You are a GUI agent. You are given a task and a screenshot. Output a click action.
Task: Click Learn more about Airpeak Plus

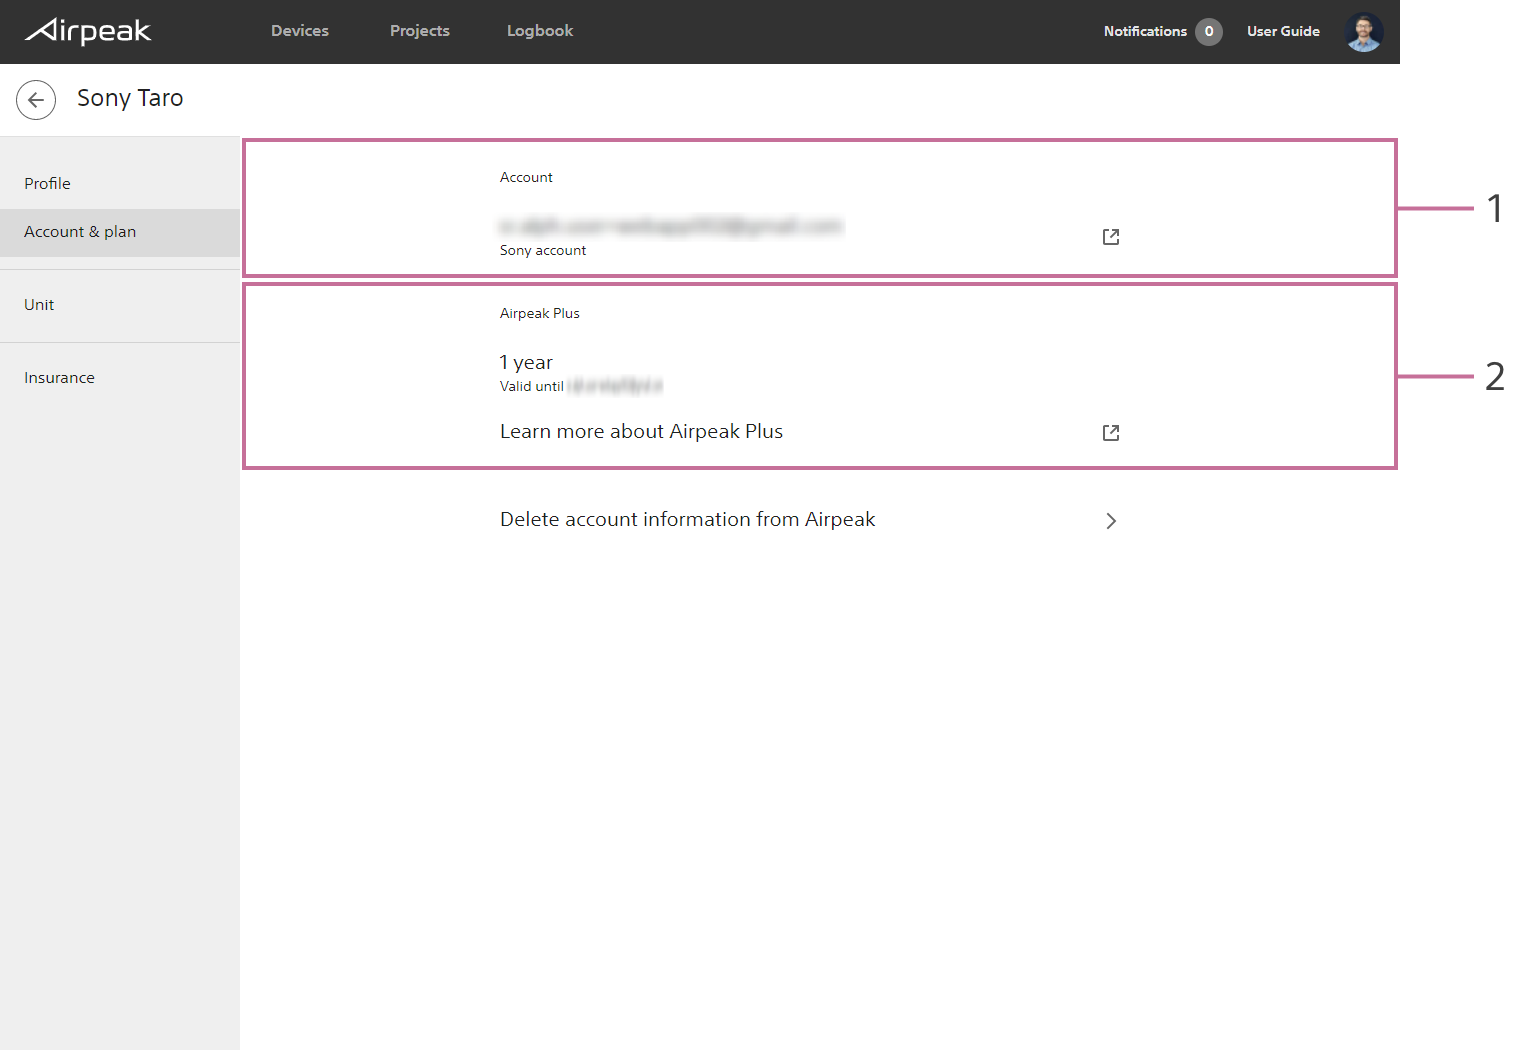(641, 431)
